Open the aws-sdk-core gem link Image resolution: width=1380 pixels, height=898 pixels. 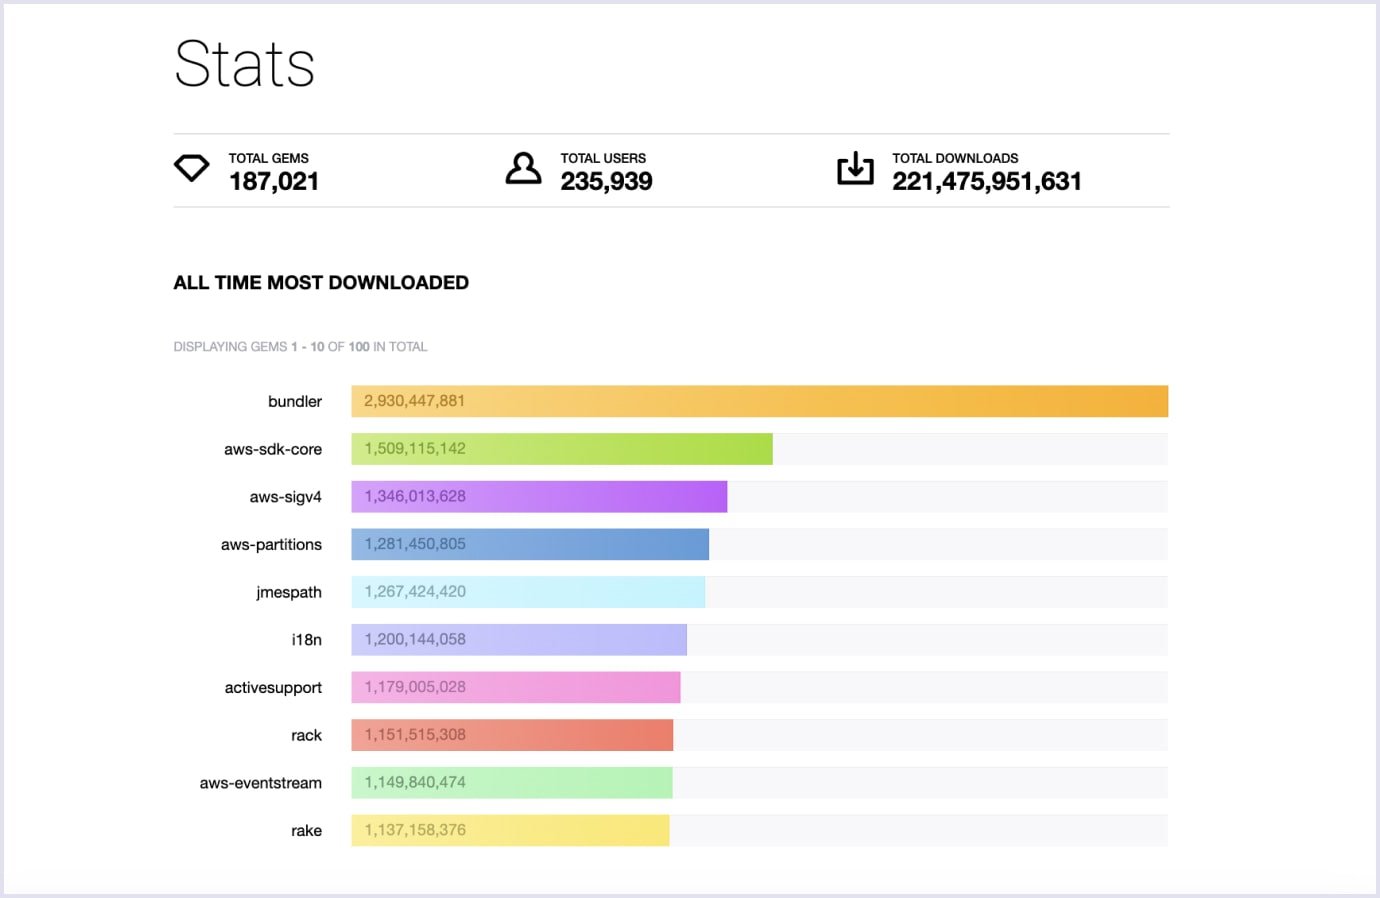point(272,449)
